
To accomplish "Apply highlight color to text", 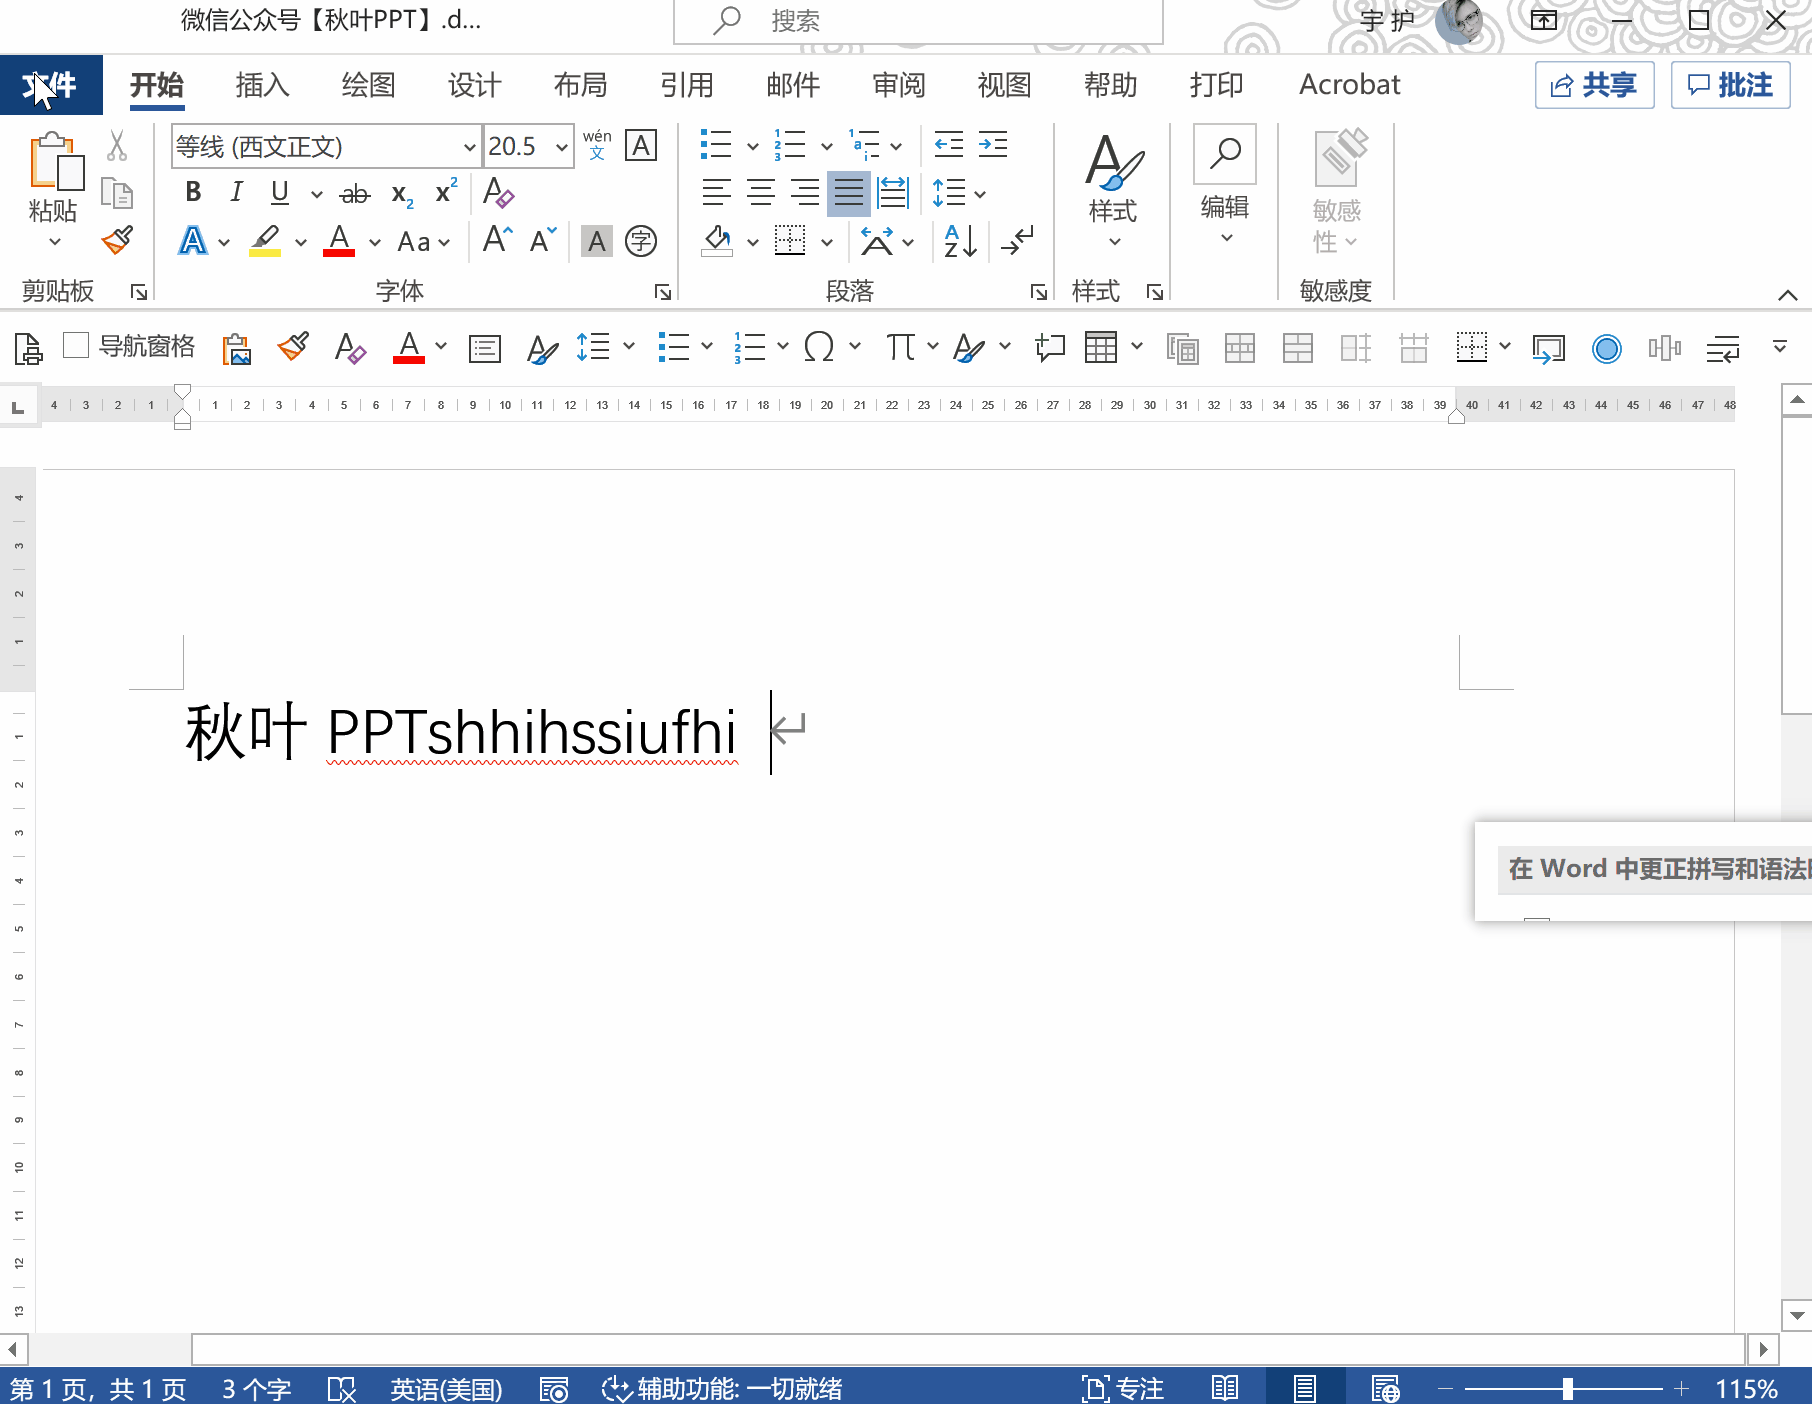I will (x=263, y=241).
